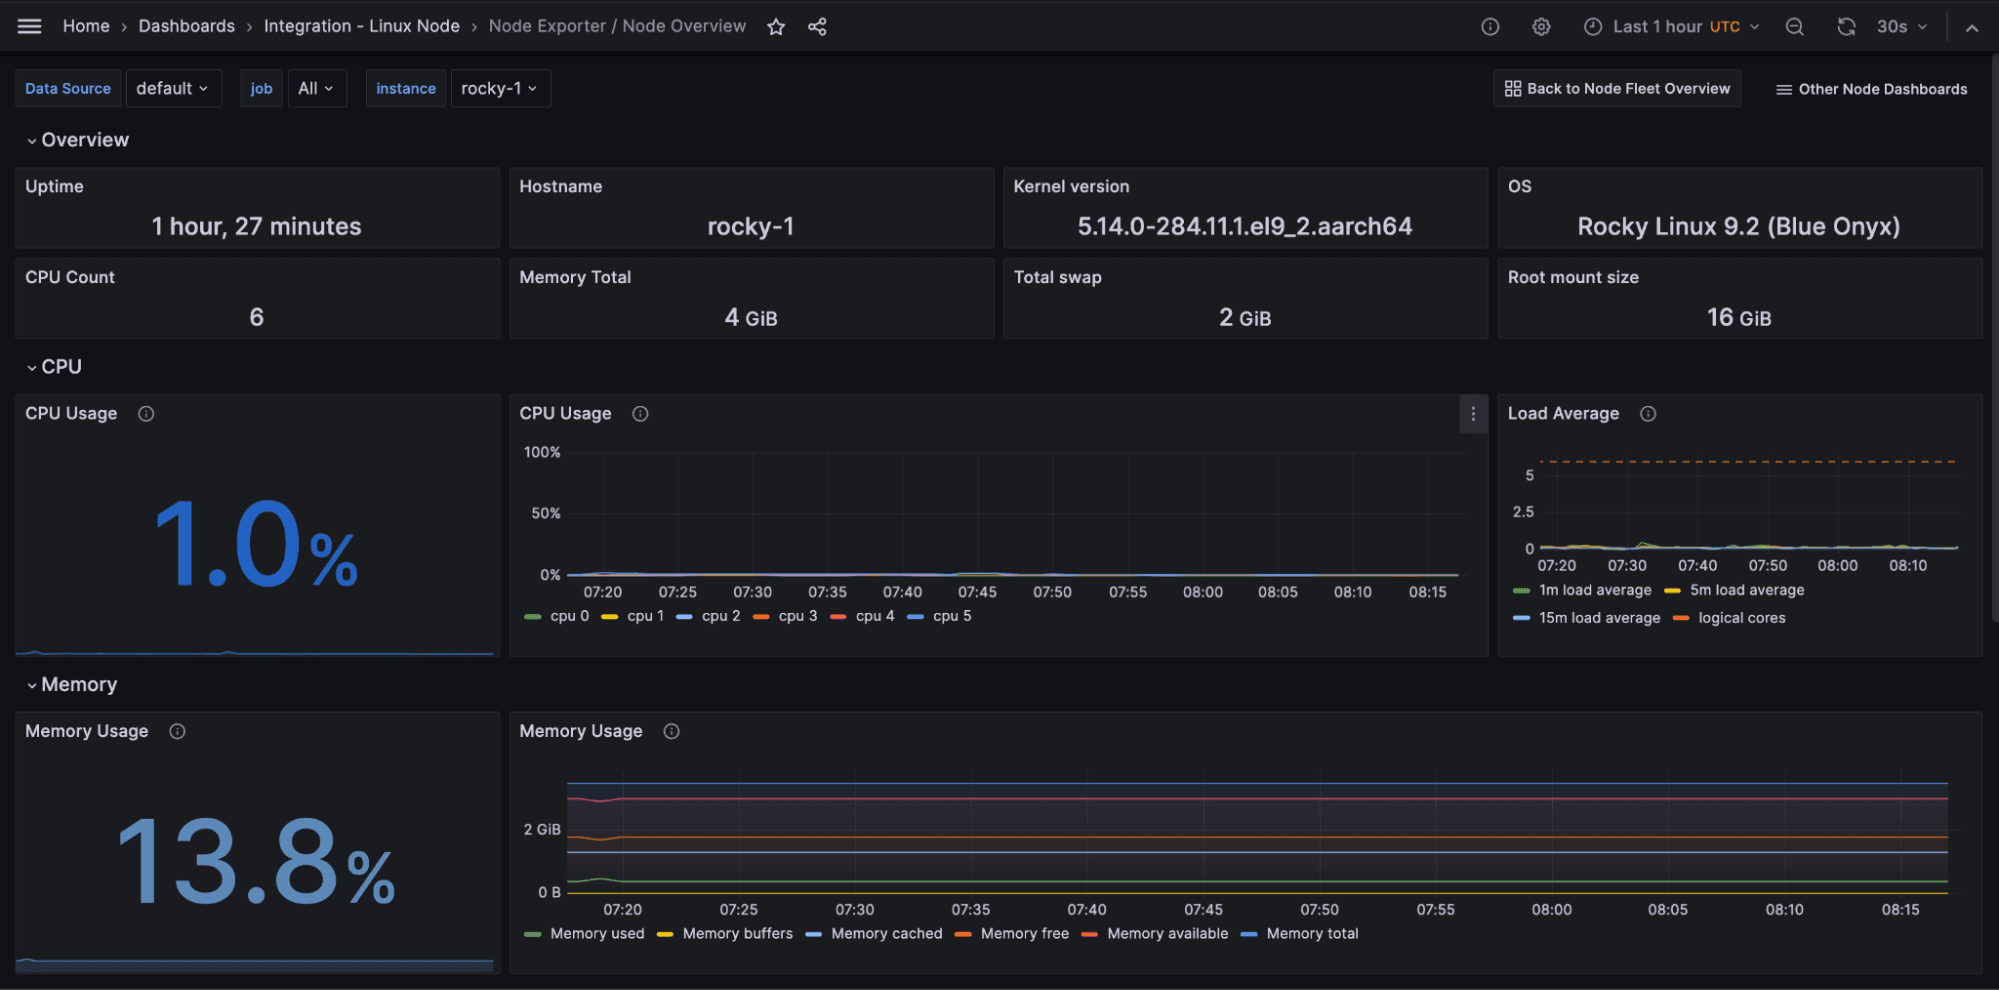Open the Data Source link
Viewport: 1999px width, 990px height.
pos(67,88)
